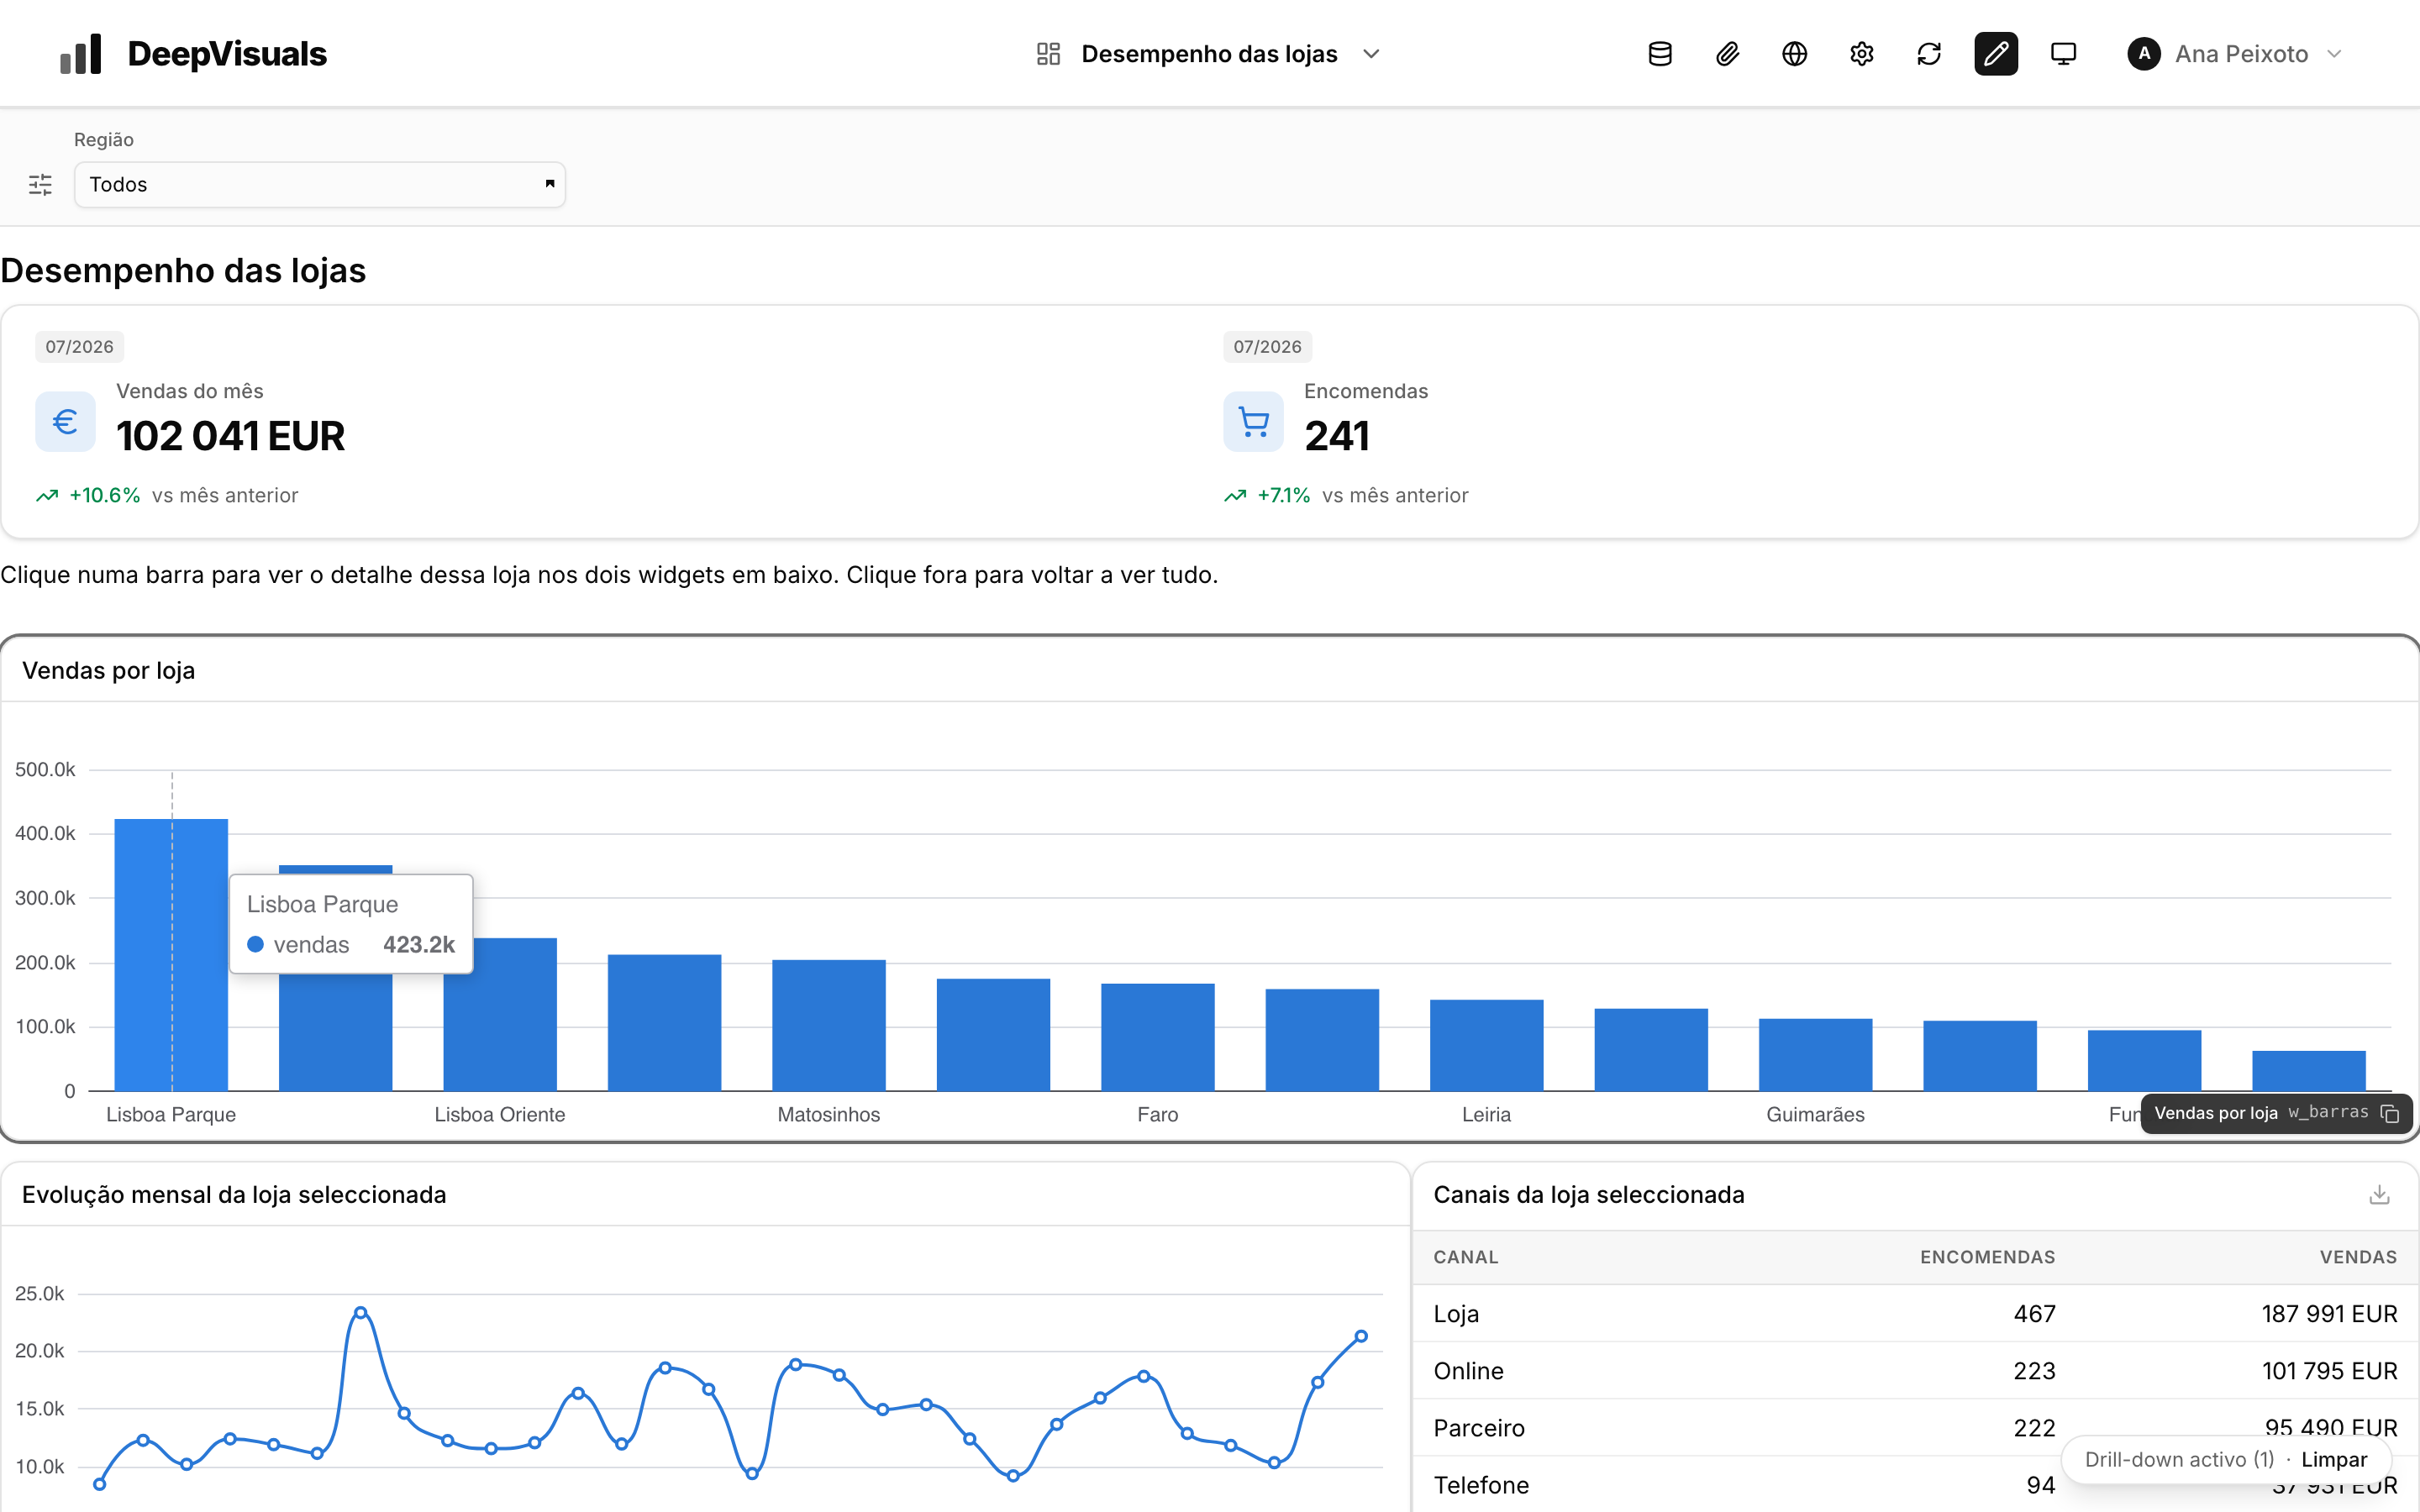
Task: Expand the Desempenho das lojas dashboard chevron
Action: [1371, 54]
